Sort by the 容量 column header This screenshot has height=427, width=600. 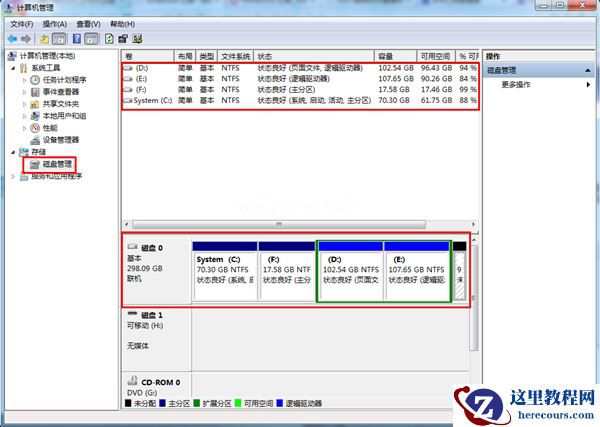pyautogui.click(x=395, y=56)
